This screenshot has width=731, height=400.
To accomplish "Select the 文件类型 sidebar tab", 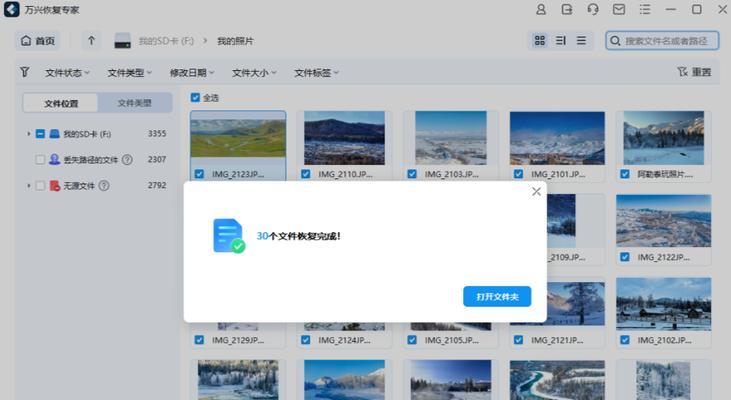I will 135,103.
